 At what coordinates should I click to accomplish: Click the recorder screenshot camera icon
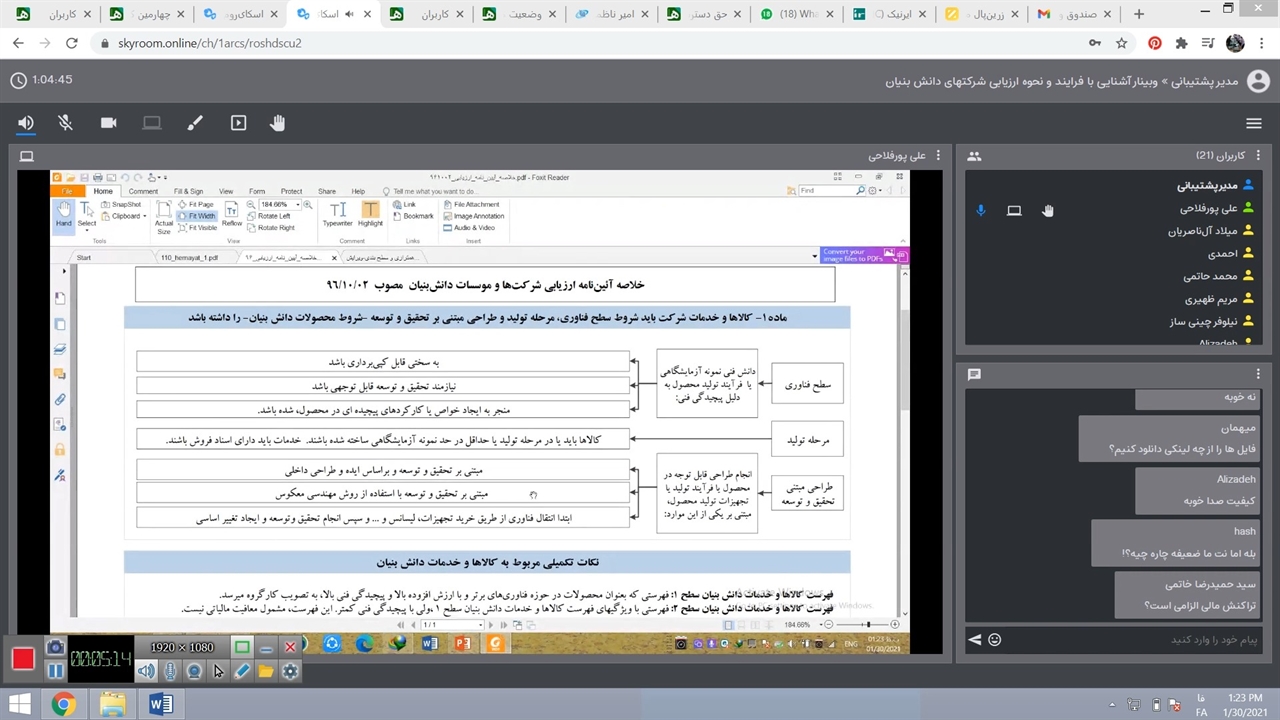point(55,648)
